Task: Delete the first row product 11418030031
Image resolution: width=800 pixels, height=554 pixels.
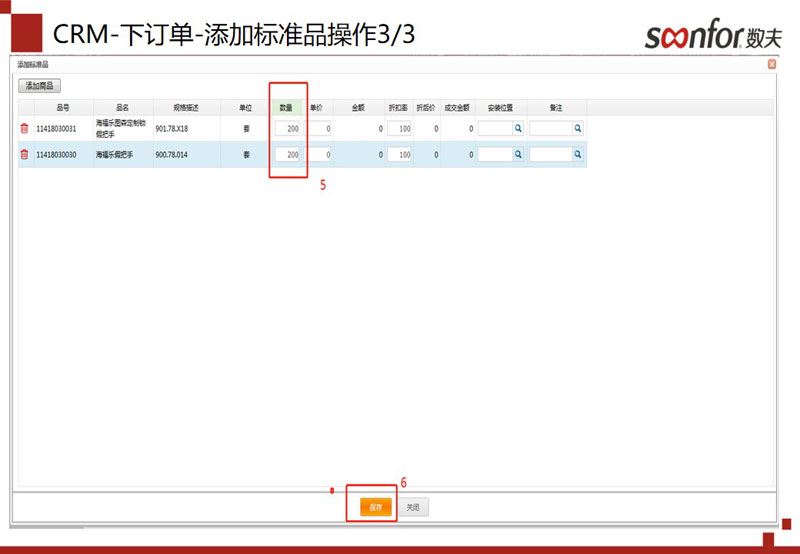Action: 24,128
